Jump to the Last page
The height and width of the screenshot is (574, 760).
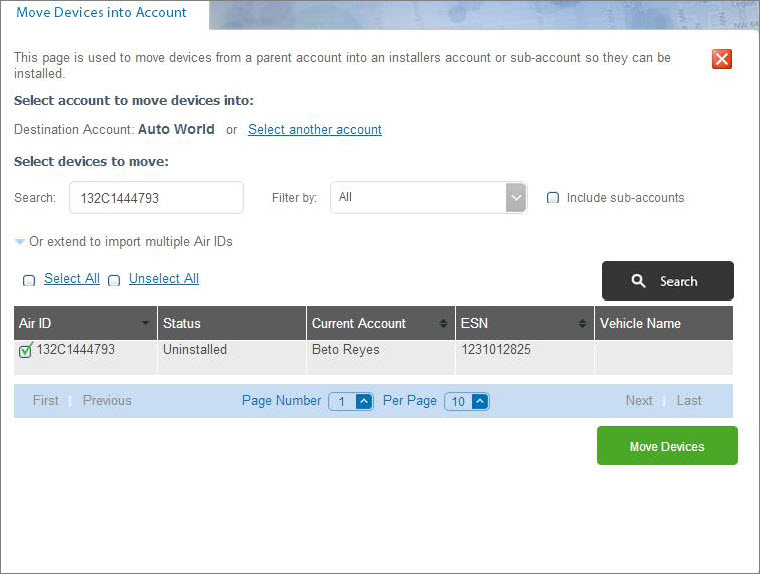(x=689, y=401)
